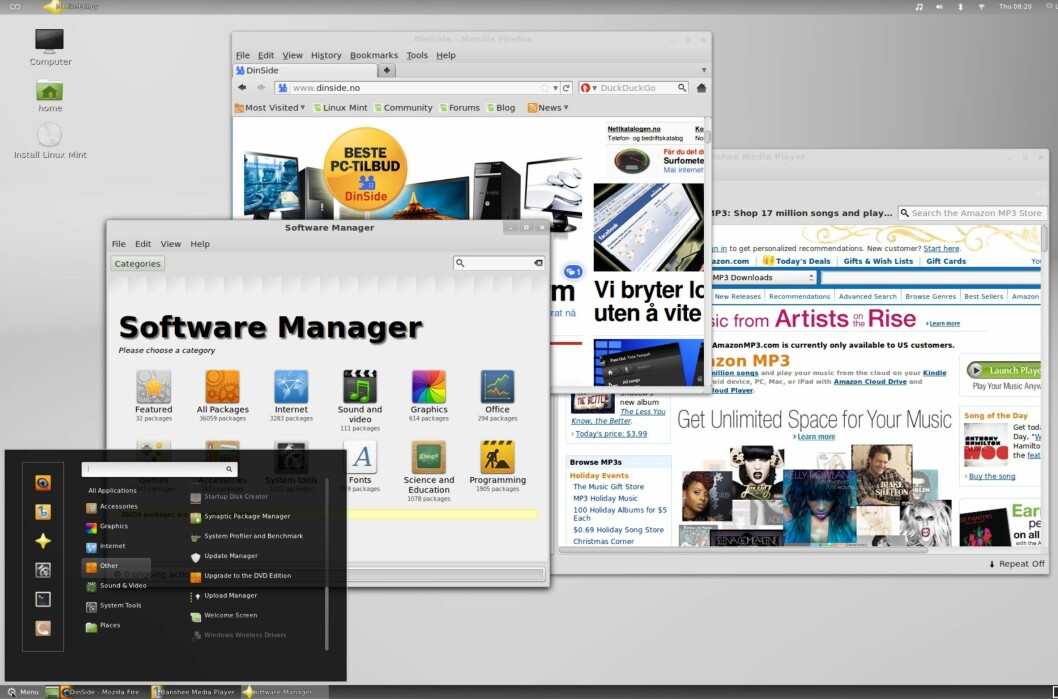This screenshot has width=1058, height=699.
Task: Click the Search the Amazon MP3 Store field
Action: [972, 213]
